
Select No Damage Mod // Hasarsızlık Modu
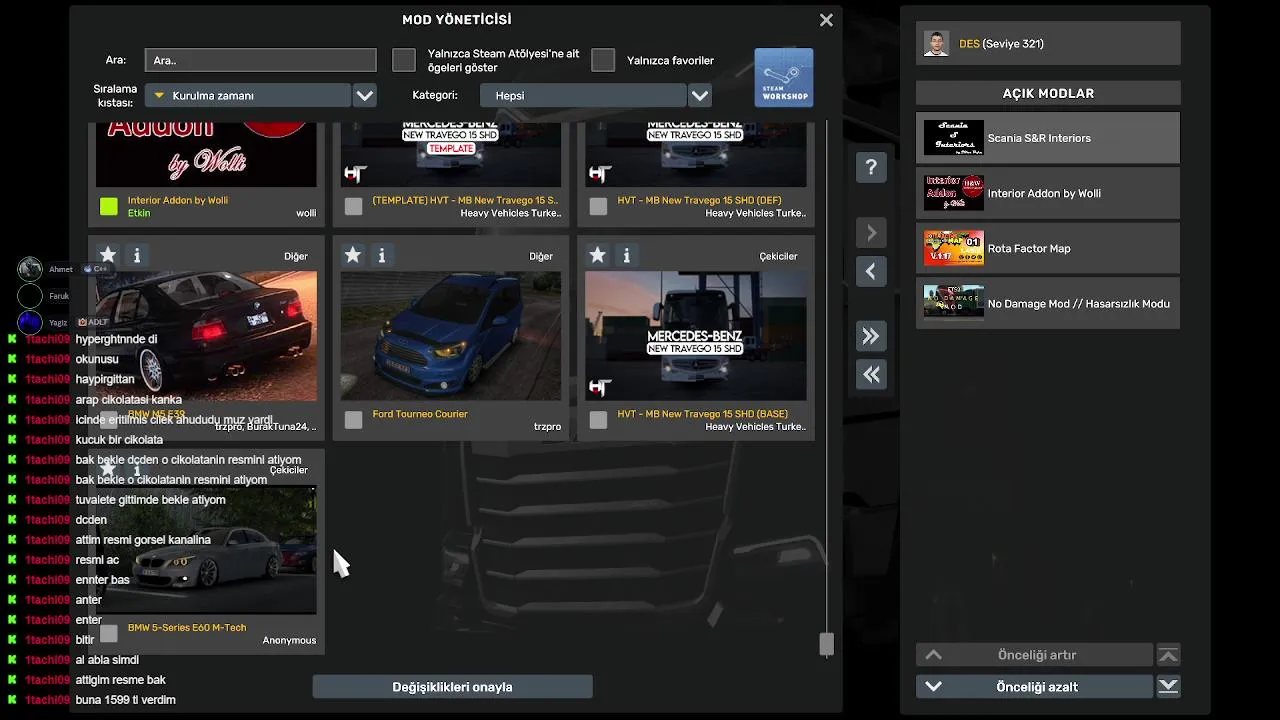click(x=1048, y=303)
